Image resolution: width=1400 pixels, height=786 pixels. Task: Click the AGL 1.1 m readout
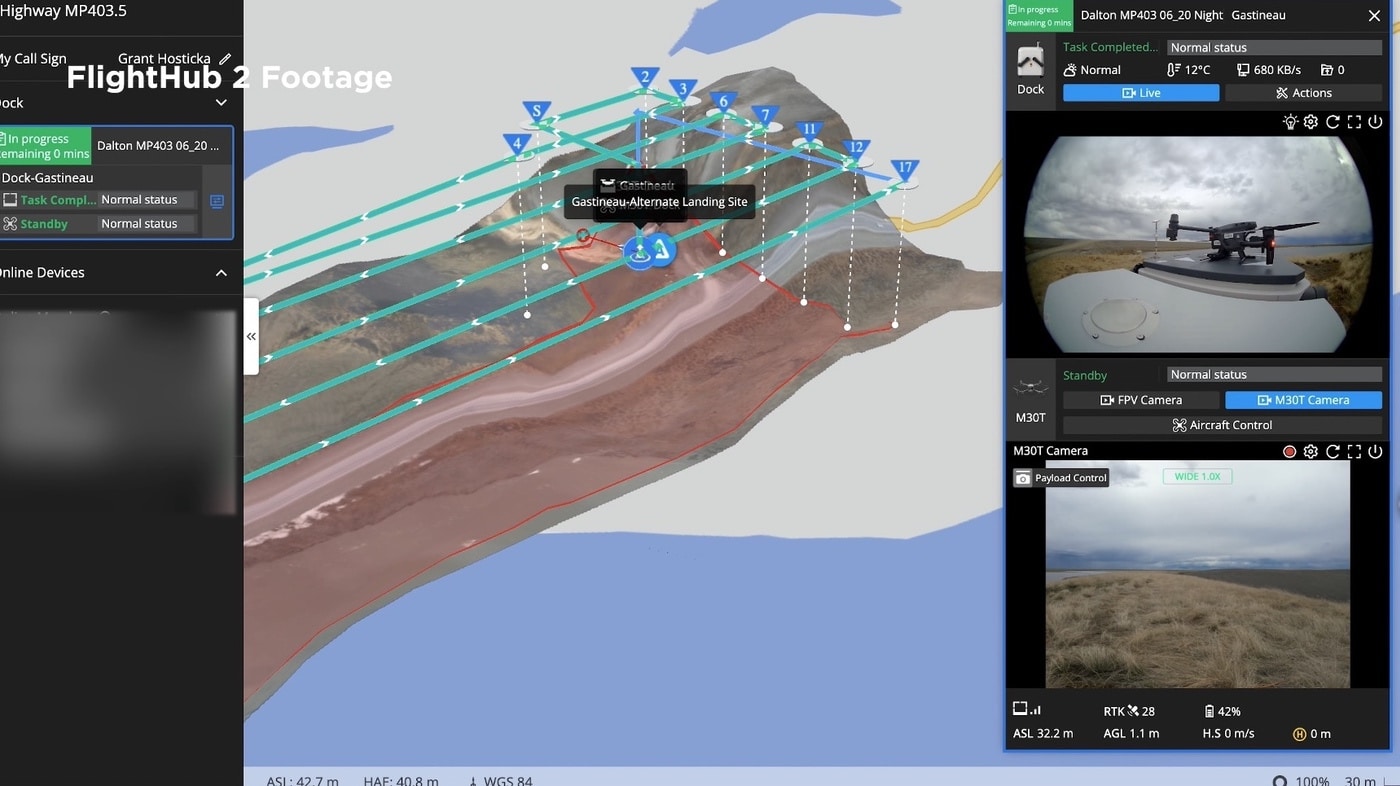tap(1131, 734)
